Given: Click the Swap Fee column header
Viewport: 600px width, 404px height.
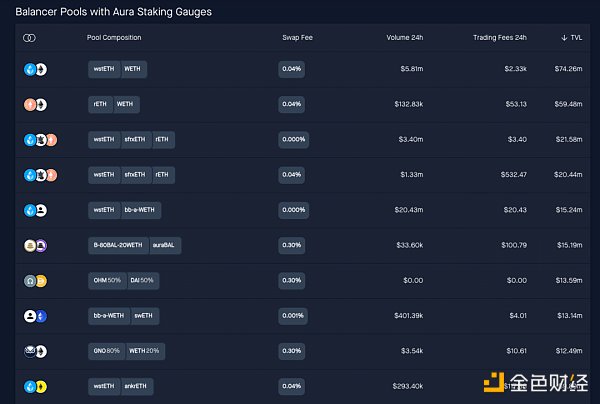Looking at the screenshot, I should 297,38.
